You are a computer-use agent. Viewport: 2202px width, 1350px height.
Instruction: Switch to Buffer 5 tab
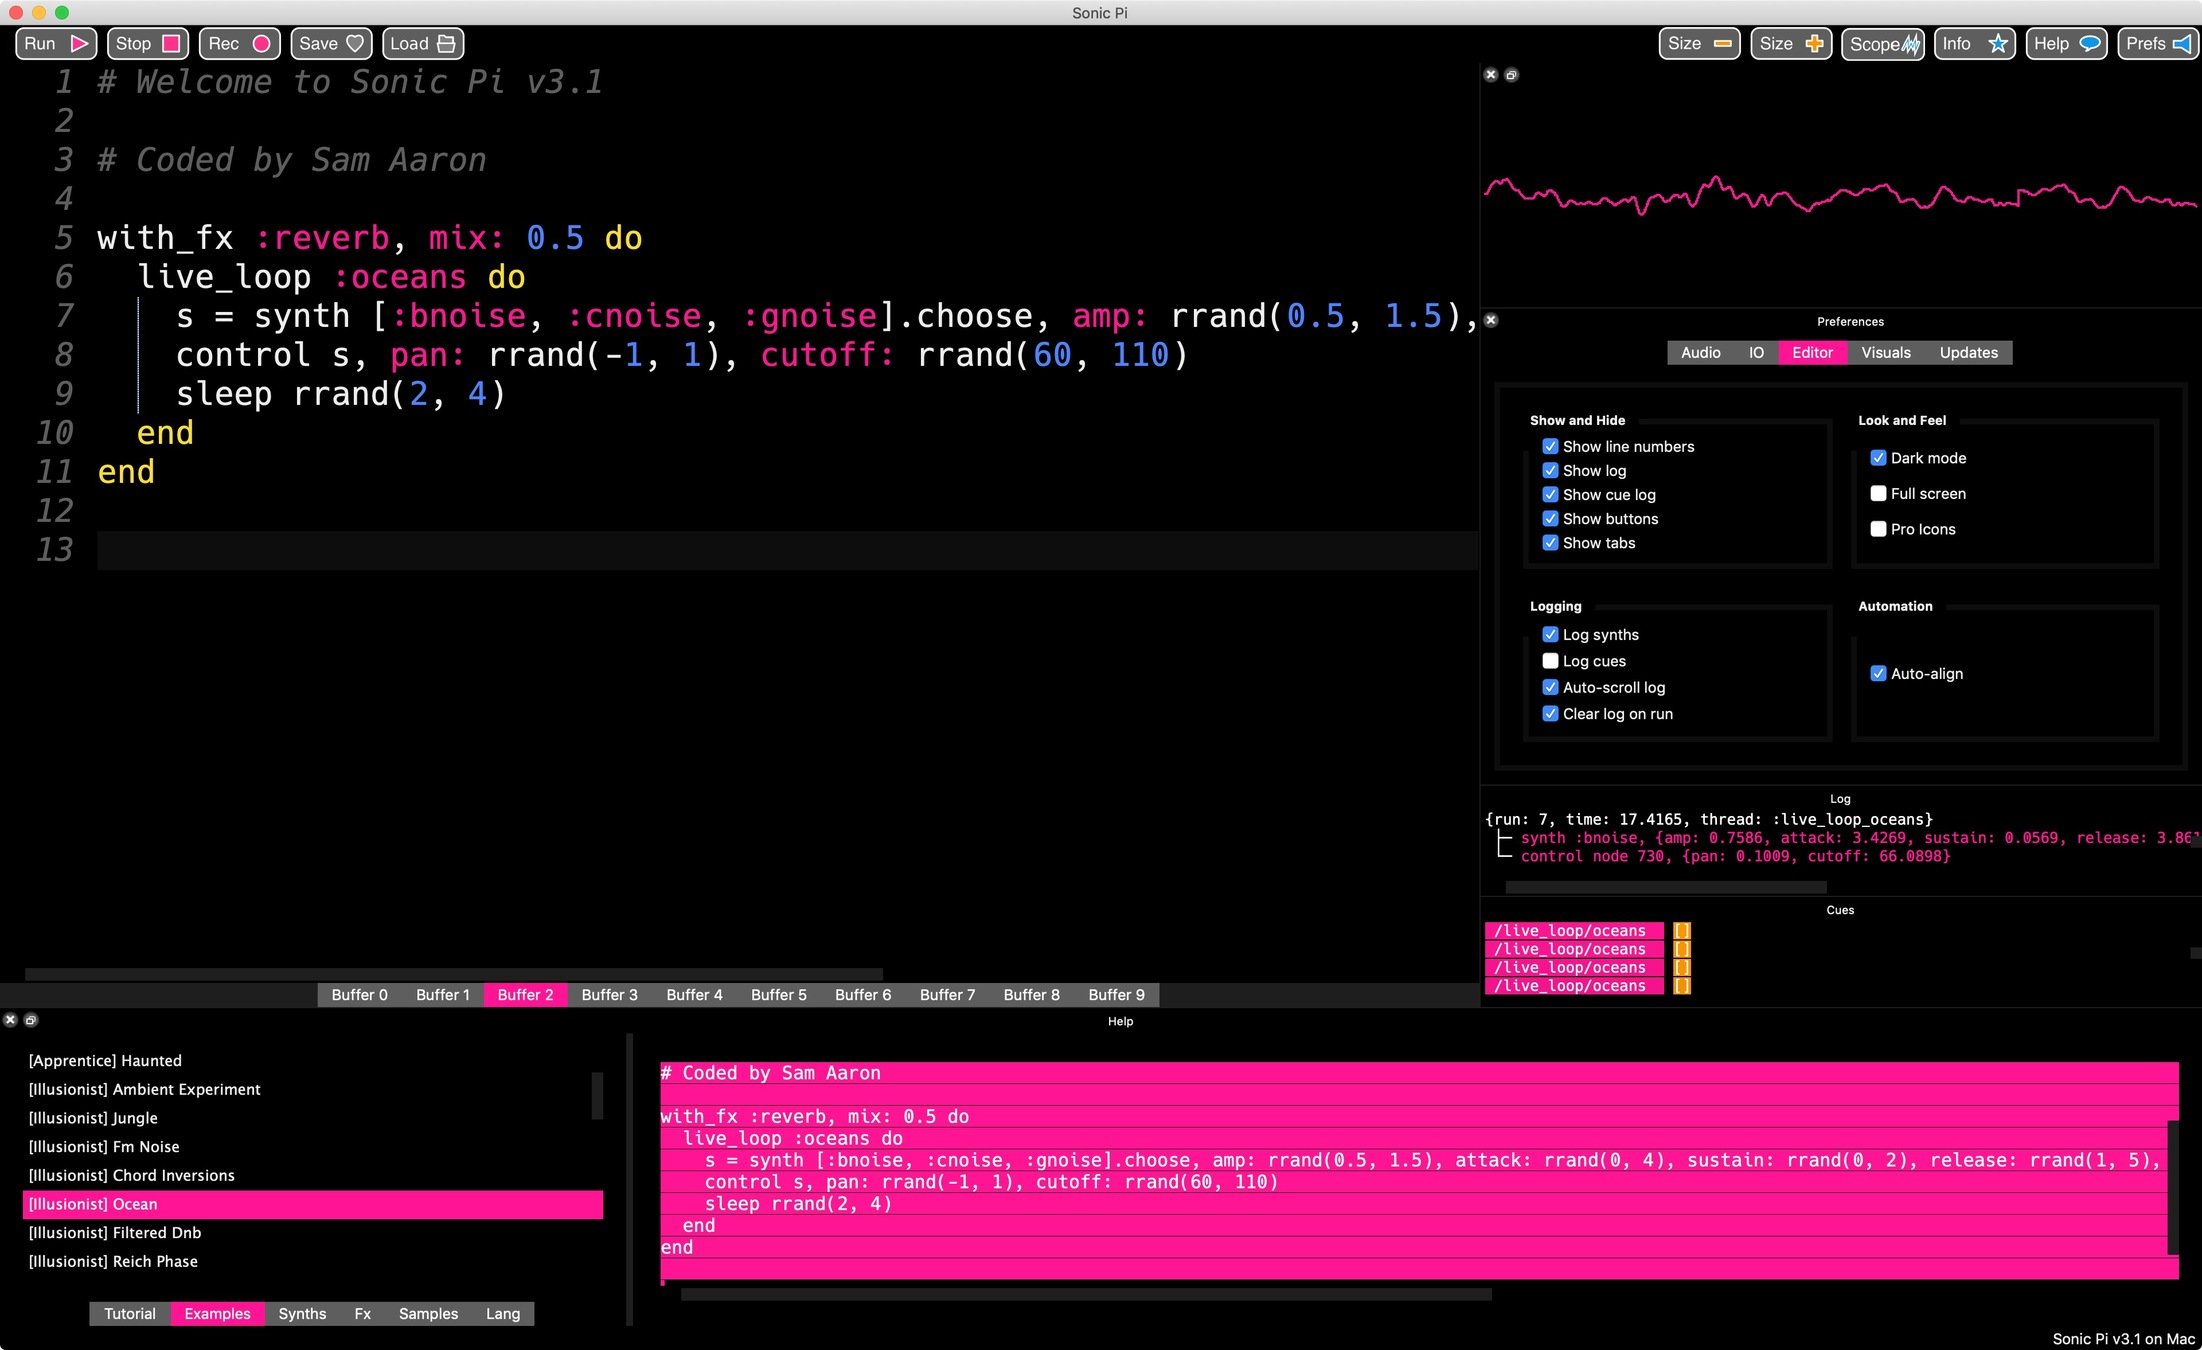(778, 995)
